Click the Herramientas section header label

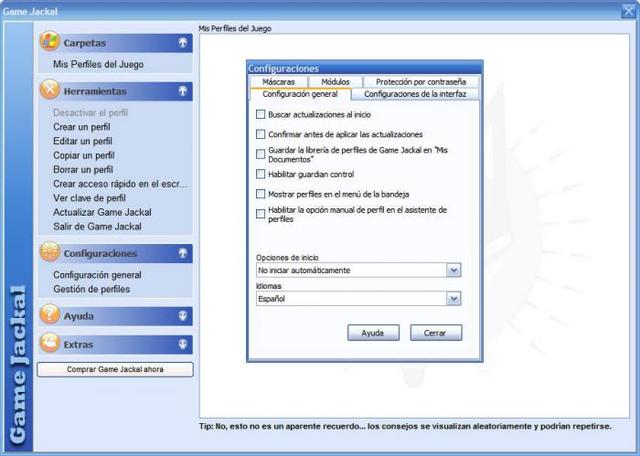[x=95, y=91]
